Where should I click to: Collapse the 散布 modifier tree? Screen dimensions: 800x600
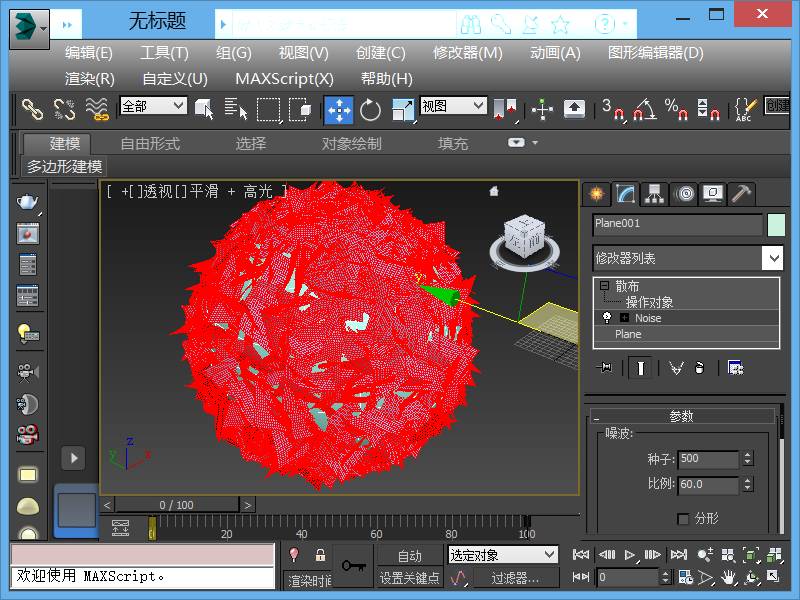(x=605, y=285)
